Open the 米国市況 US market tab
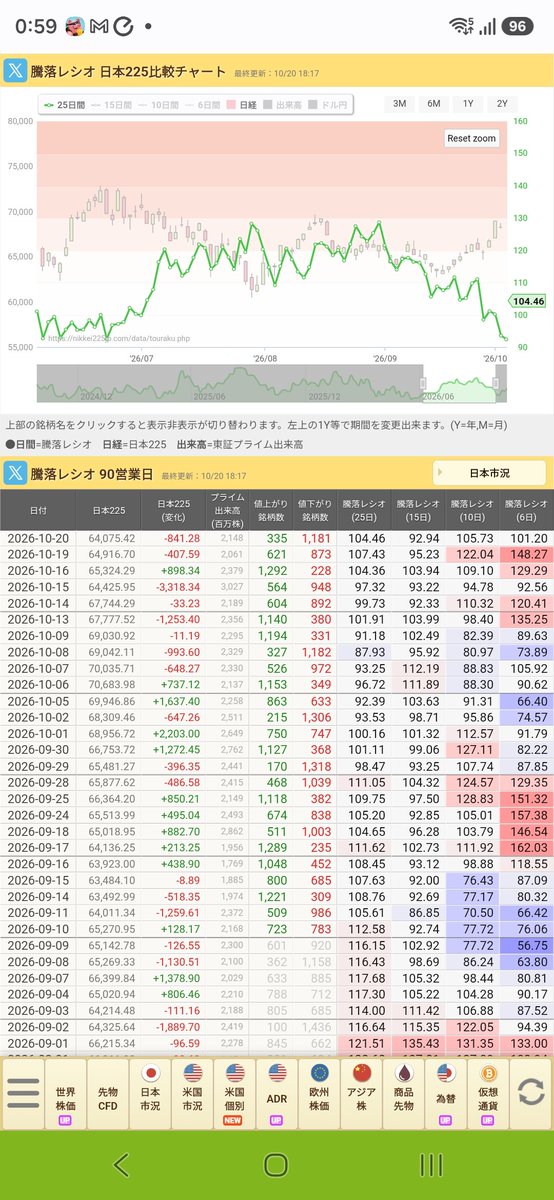 [192, 1094]
